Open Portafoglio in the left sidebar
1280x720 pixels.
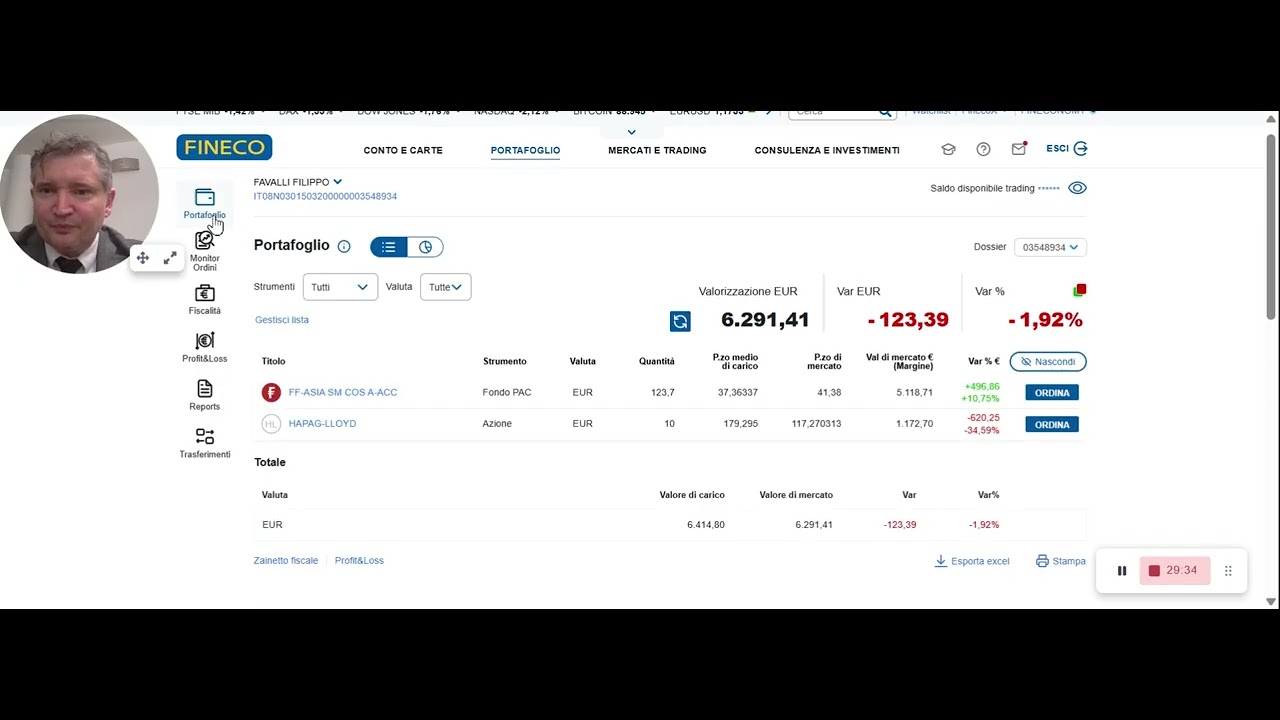click(204, 203)
